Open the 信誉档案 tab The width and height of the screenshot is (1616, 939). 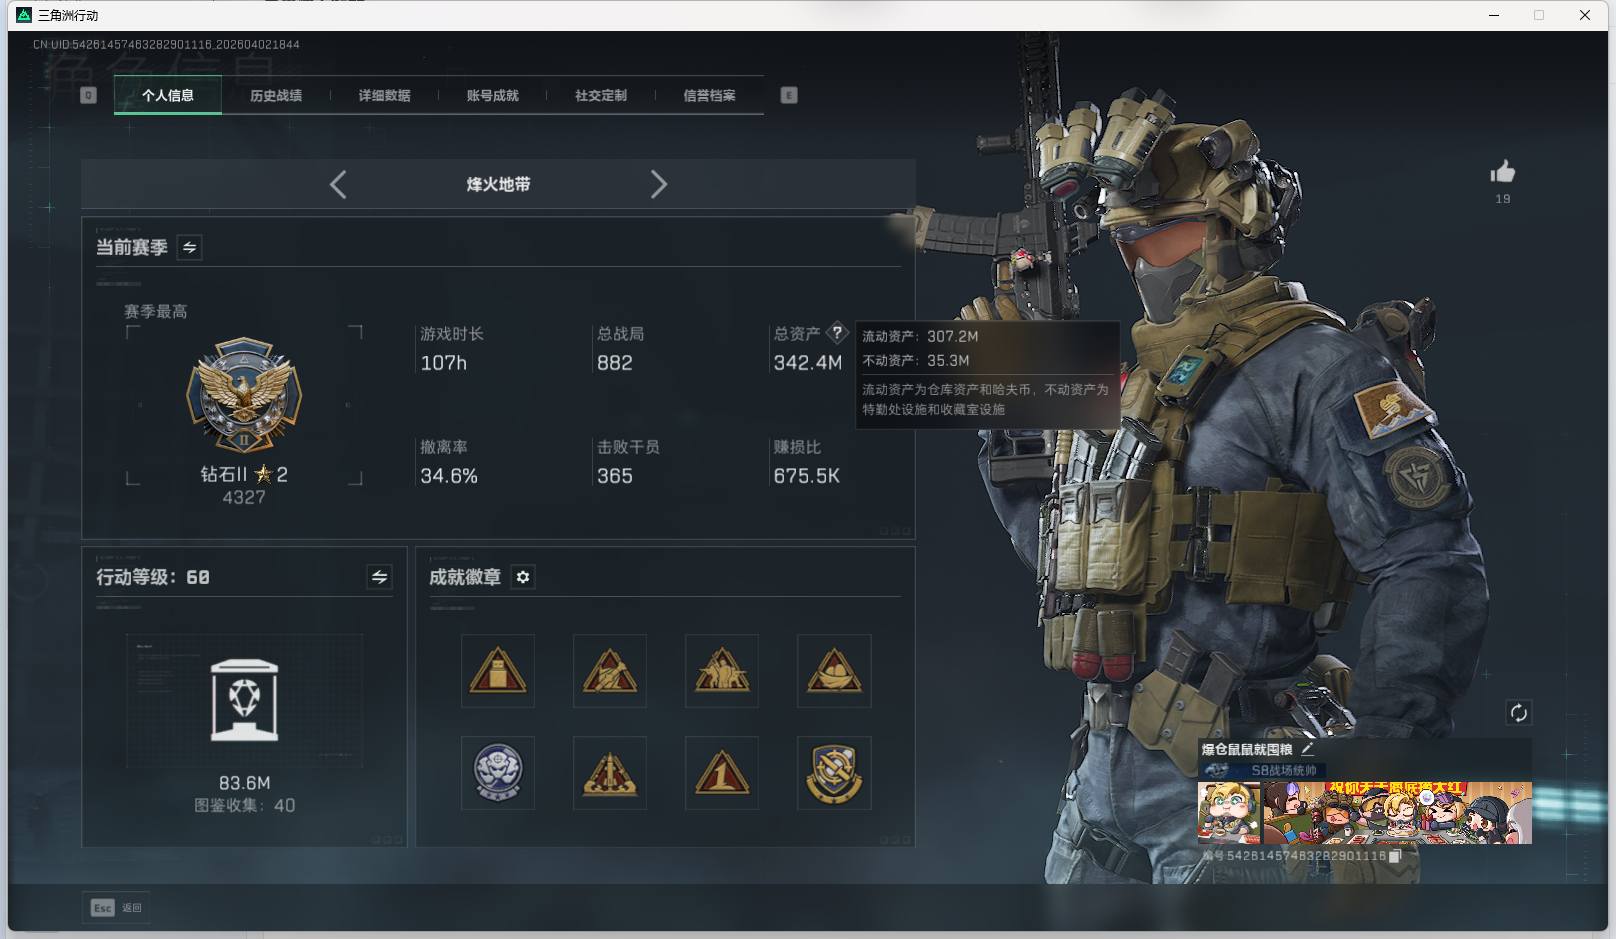pos(709,95)
